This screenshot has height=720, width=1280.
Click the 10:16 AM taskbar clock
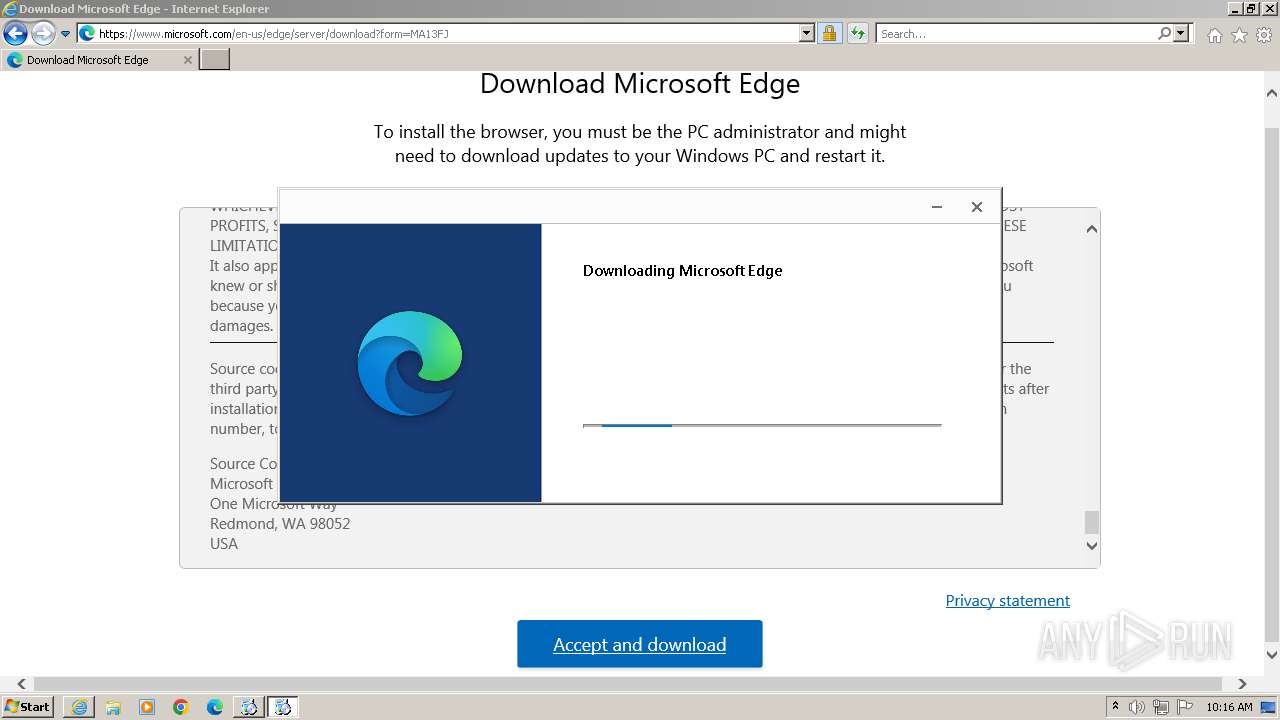click(1229, 707)
